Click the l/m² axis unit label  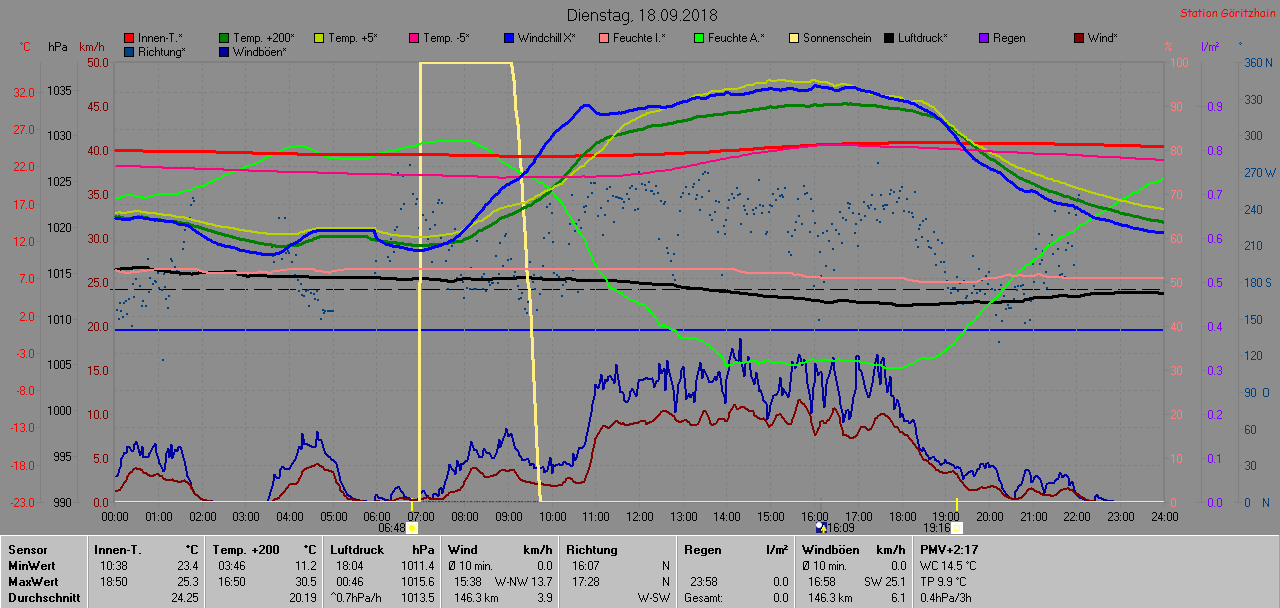1208,47
